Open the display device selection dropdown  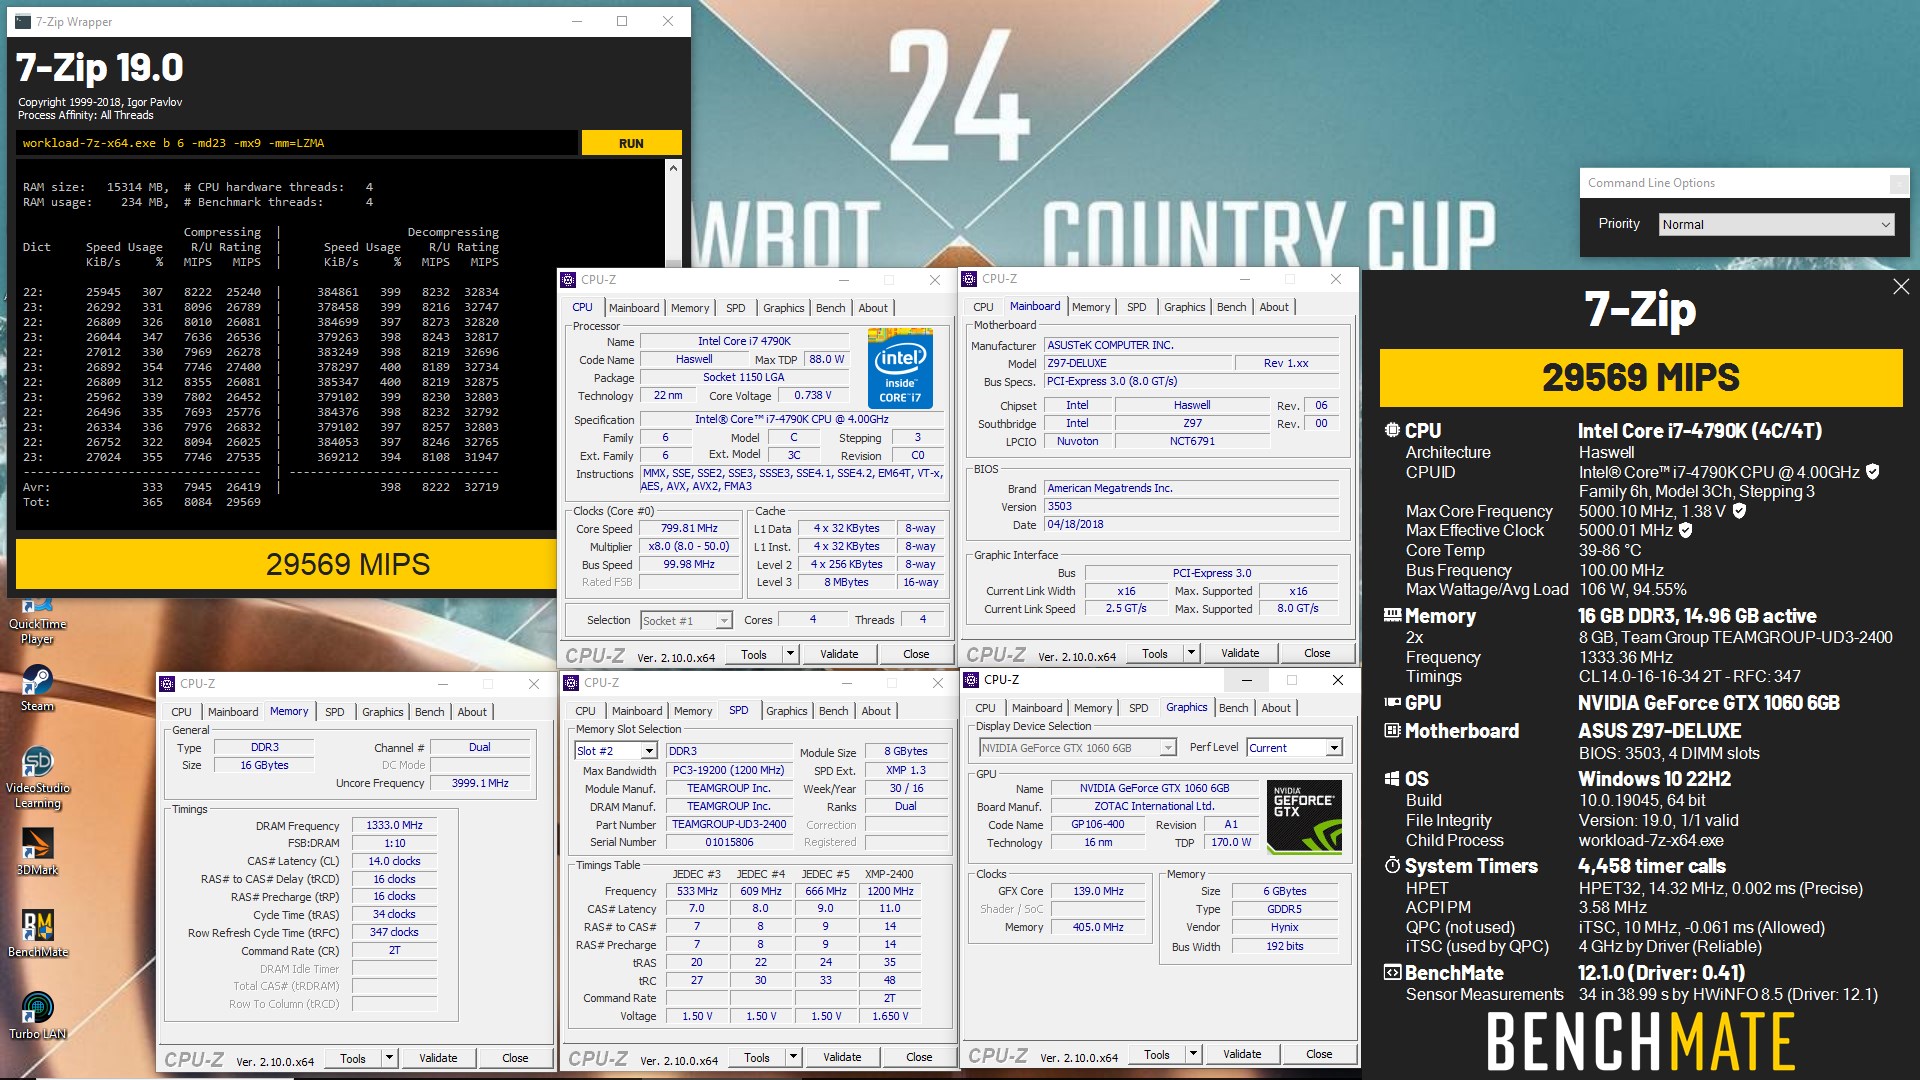coord(1077,748)
